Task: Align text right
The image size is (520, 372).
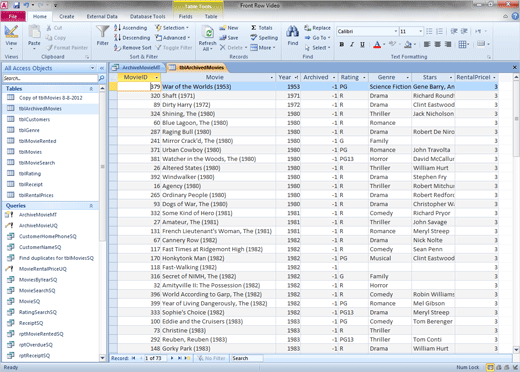Action: (448, 44)
